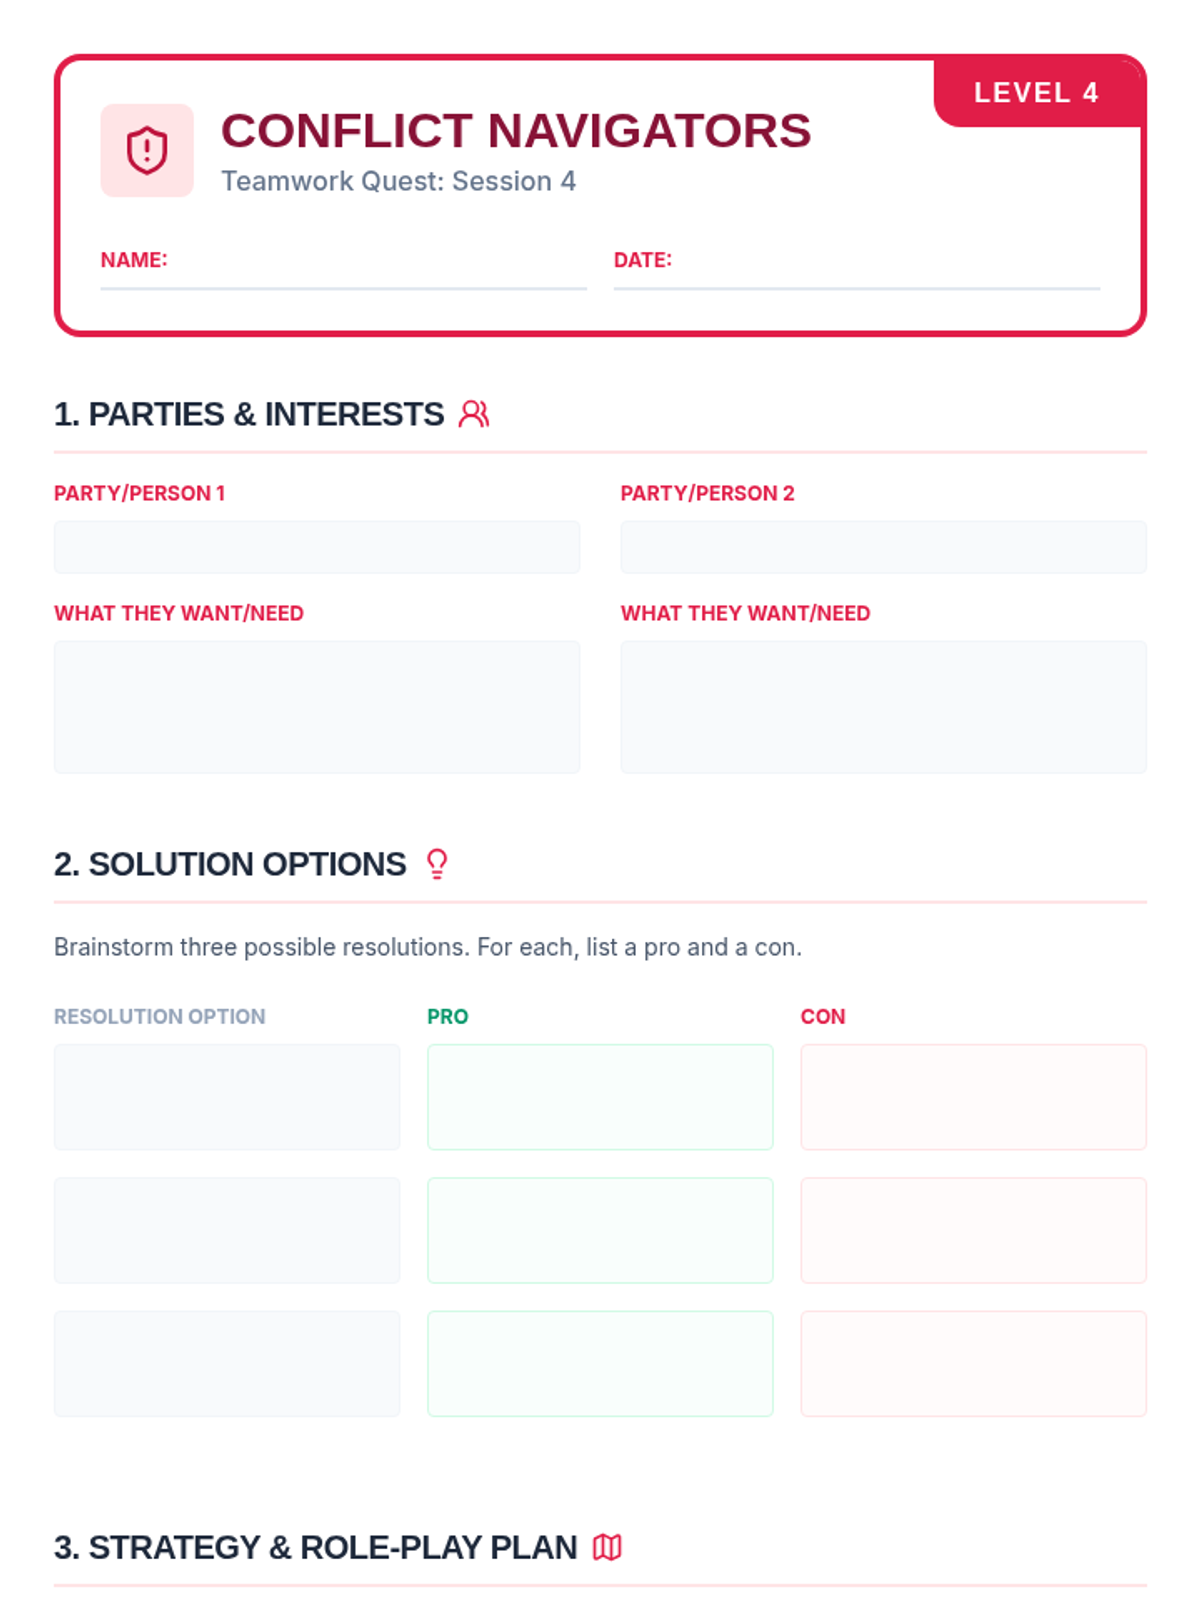Click Party 1's What They Want/Need box
The width and height of the screenshot is (1200, 1600).
317,707
